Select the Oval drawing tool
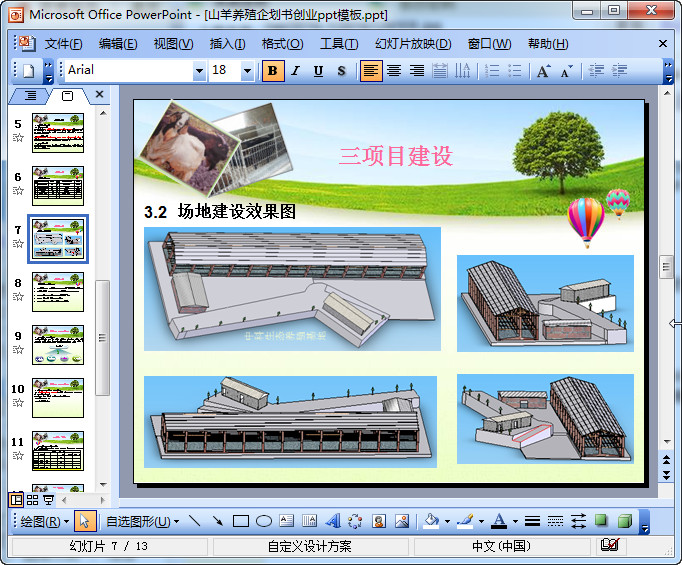 coord(264,521)
